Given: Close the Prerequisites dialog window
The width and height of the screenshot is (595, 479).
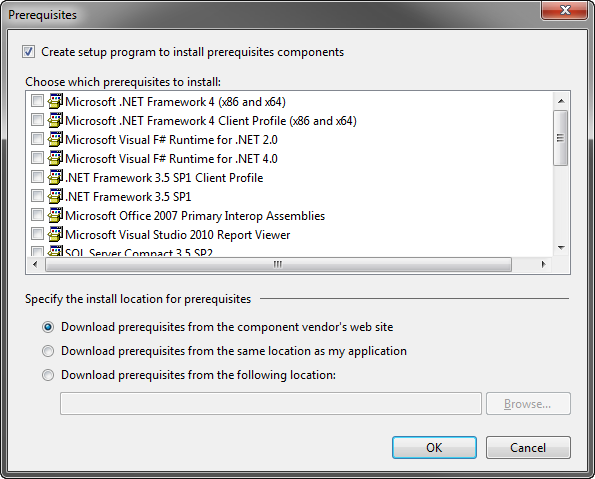Looking at the screenshot, I should click(x=565, y=10).
